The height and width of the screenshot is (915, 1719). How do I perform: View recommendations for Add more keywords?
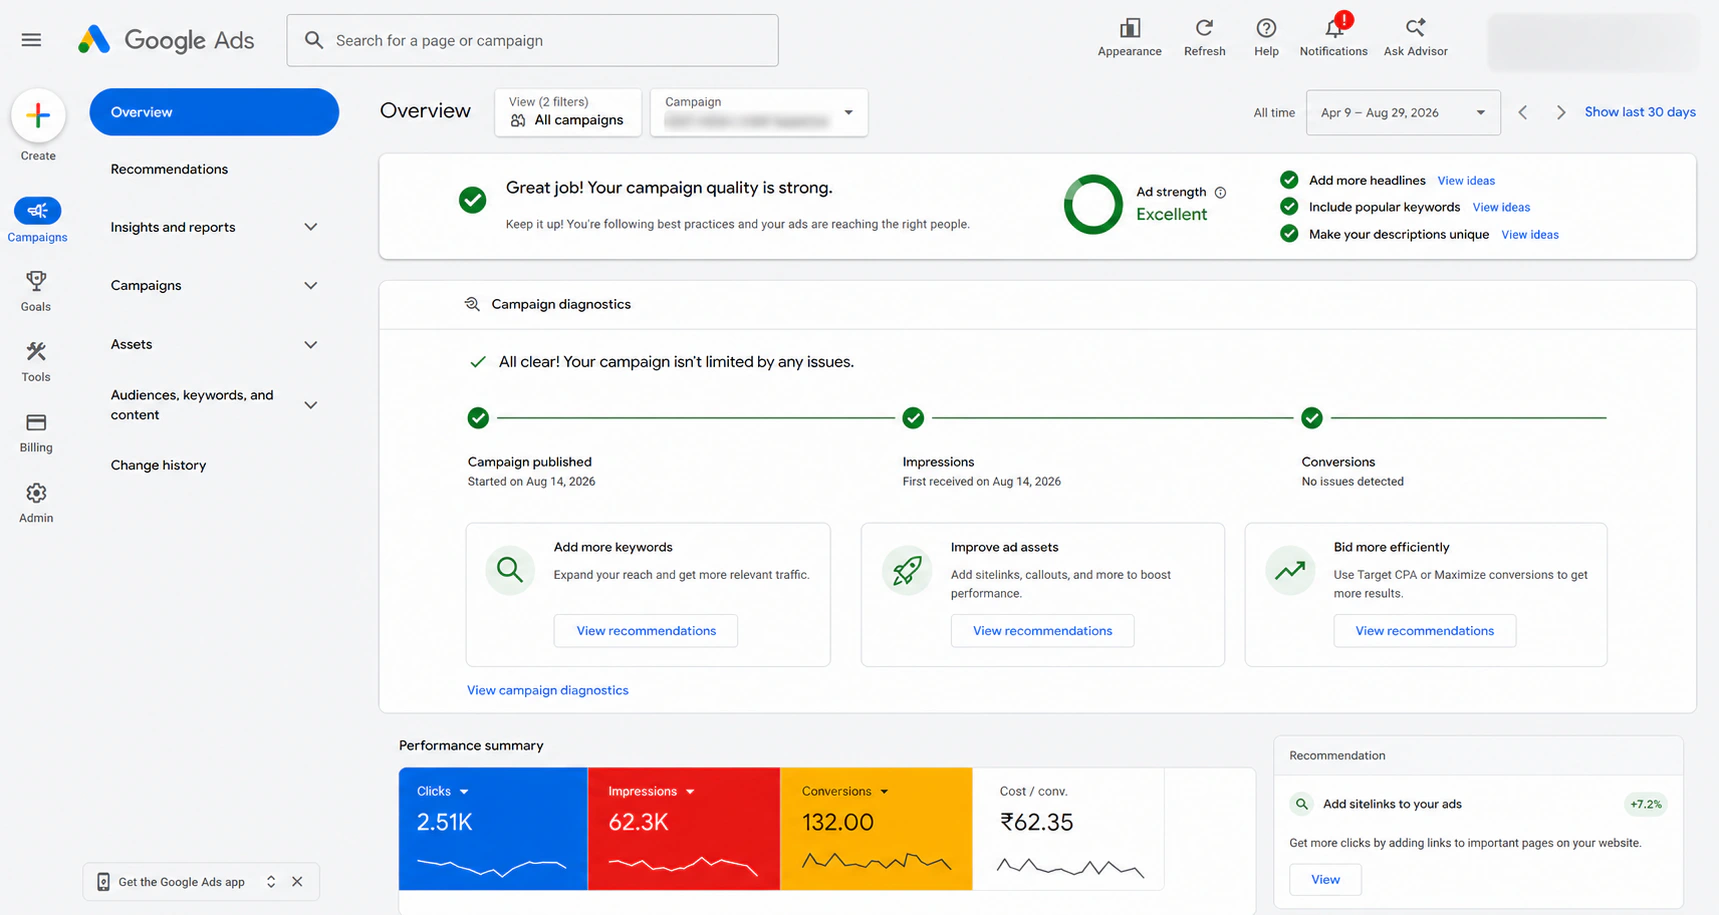[646, 631]
